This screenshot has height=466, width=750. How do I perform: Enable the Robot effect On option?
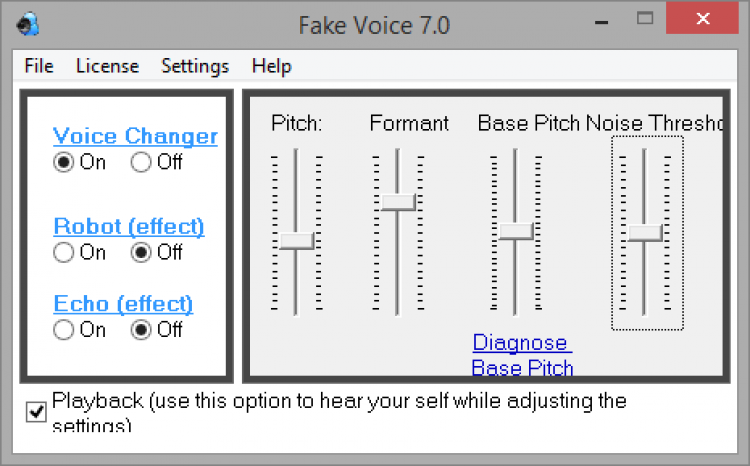point(64,253)
